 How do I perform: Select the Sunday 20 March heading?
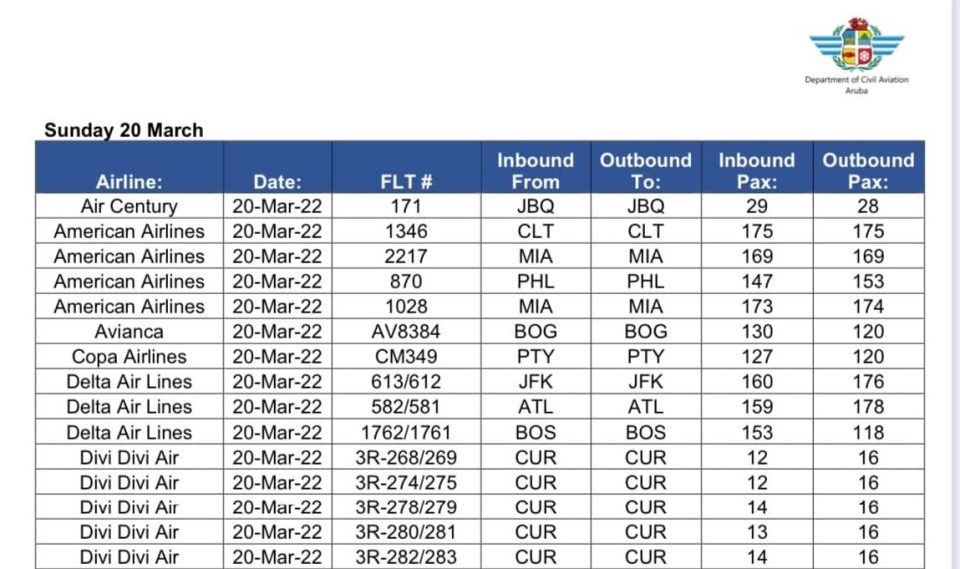pos(124,130)
